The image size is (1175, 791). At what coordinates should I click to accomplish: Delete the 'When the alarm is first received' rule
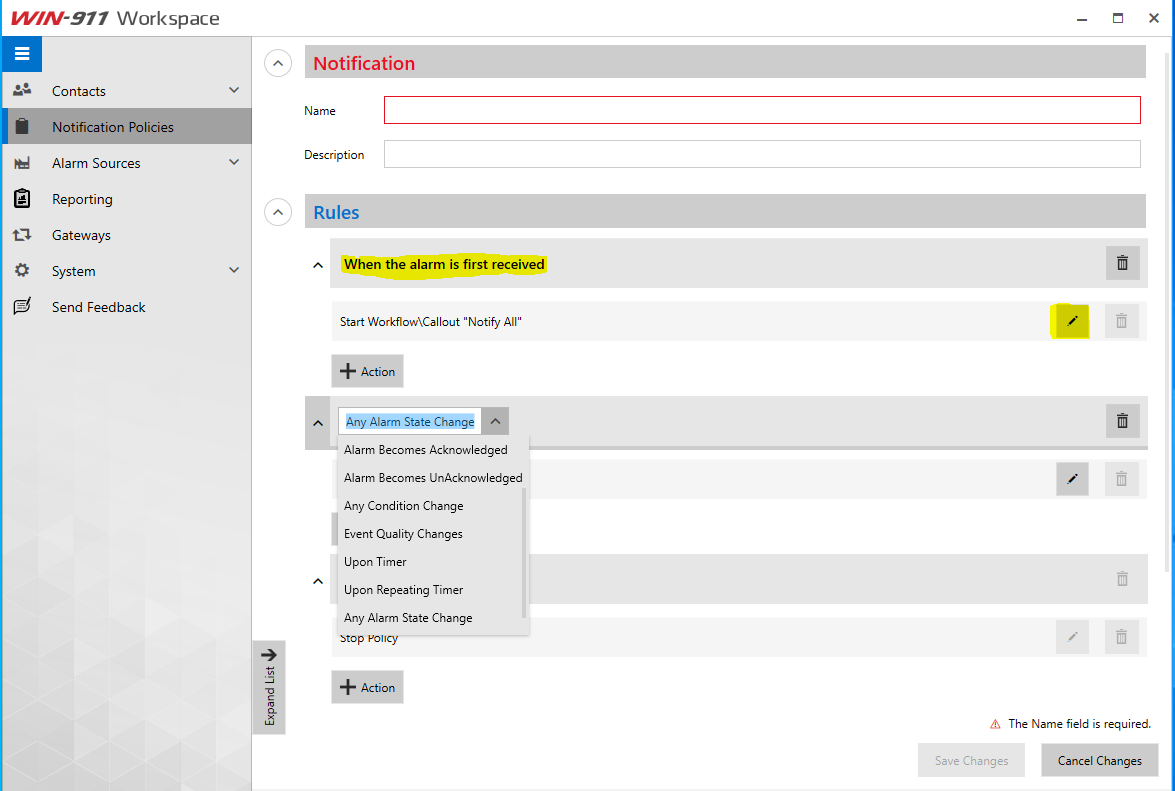(x=1123, y=263)
